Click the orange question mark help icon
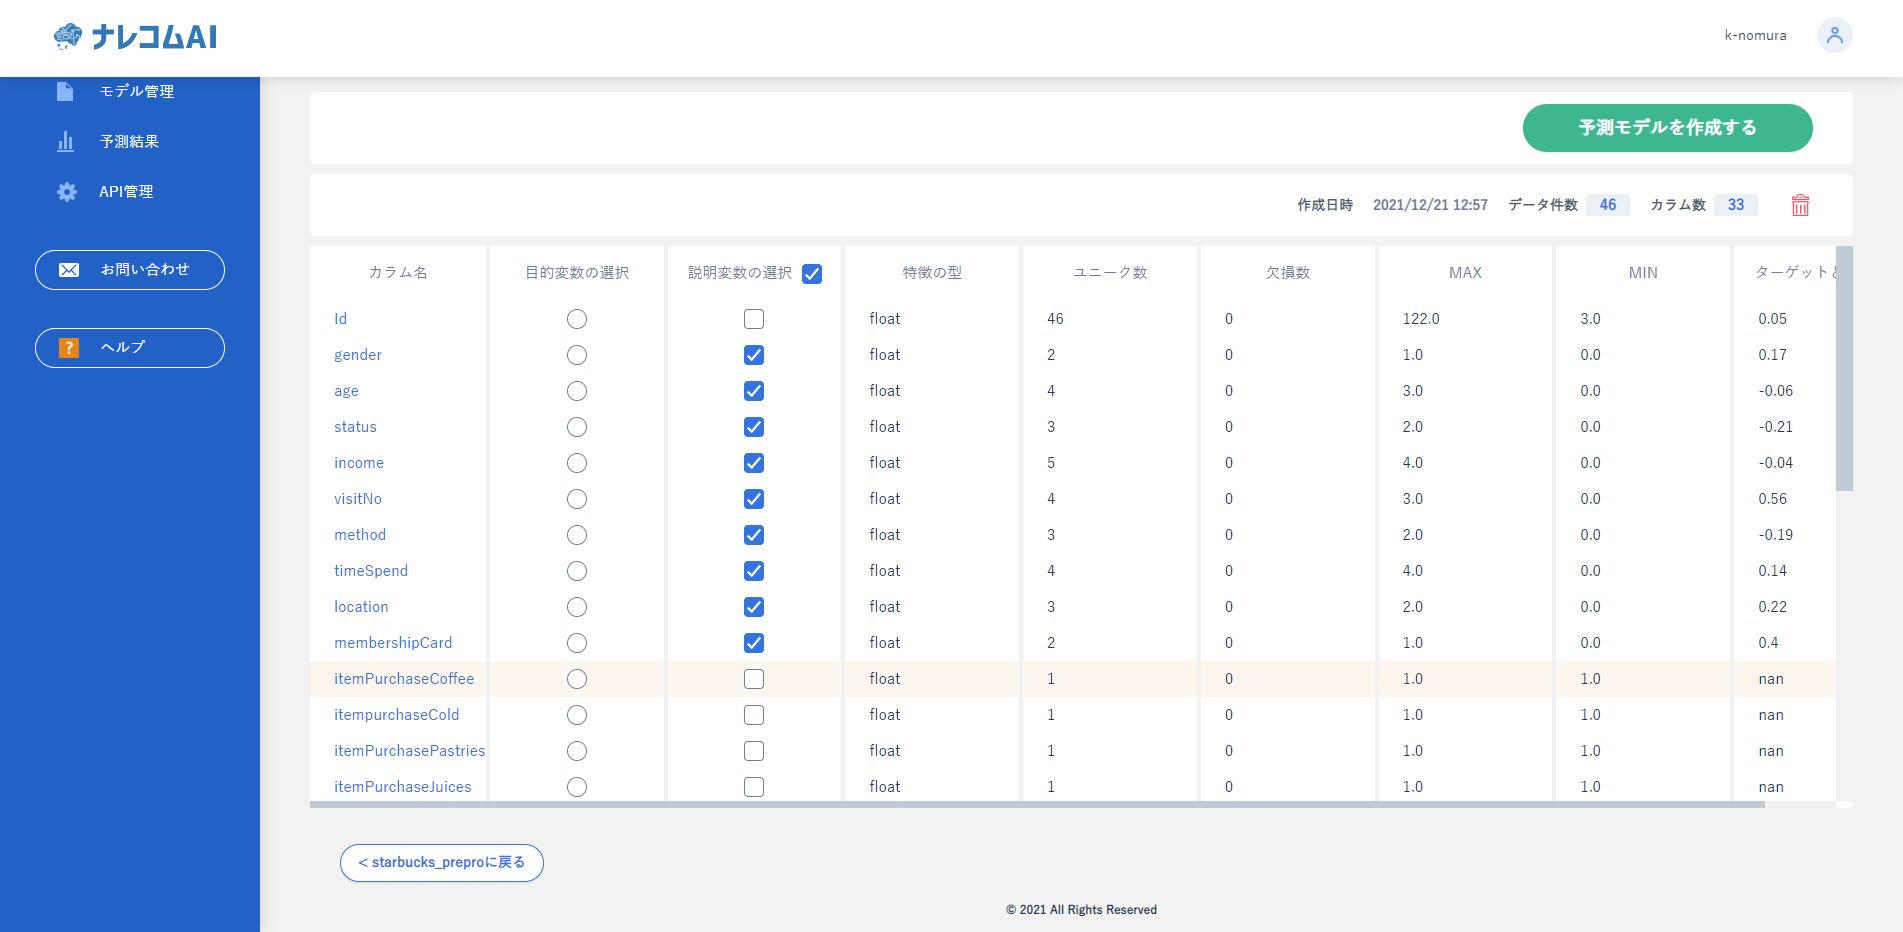 (69, 347)
